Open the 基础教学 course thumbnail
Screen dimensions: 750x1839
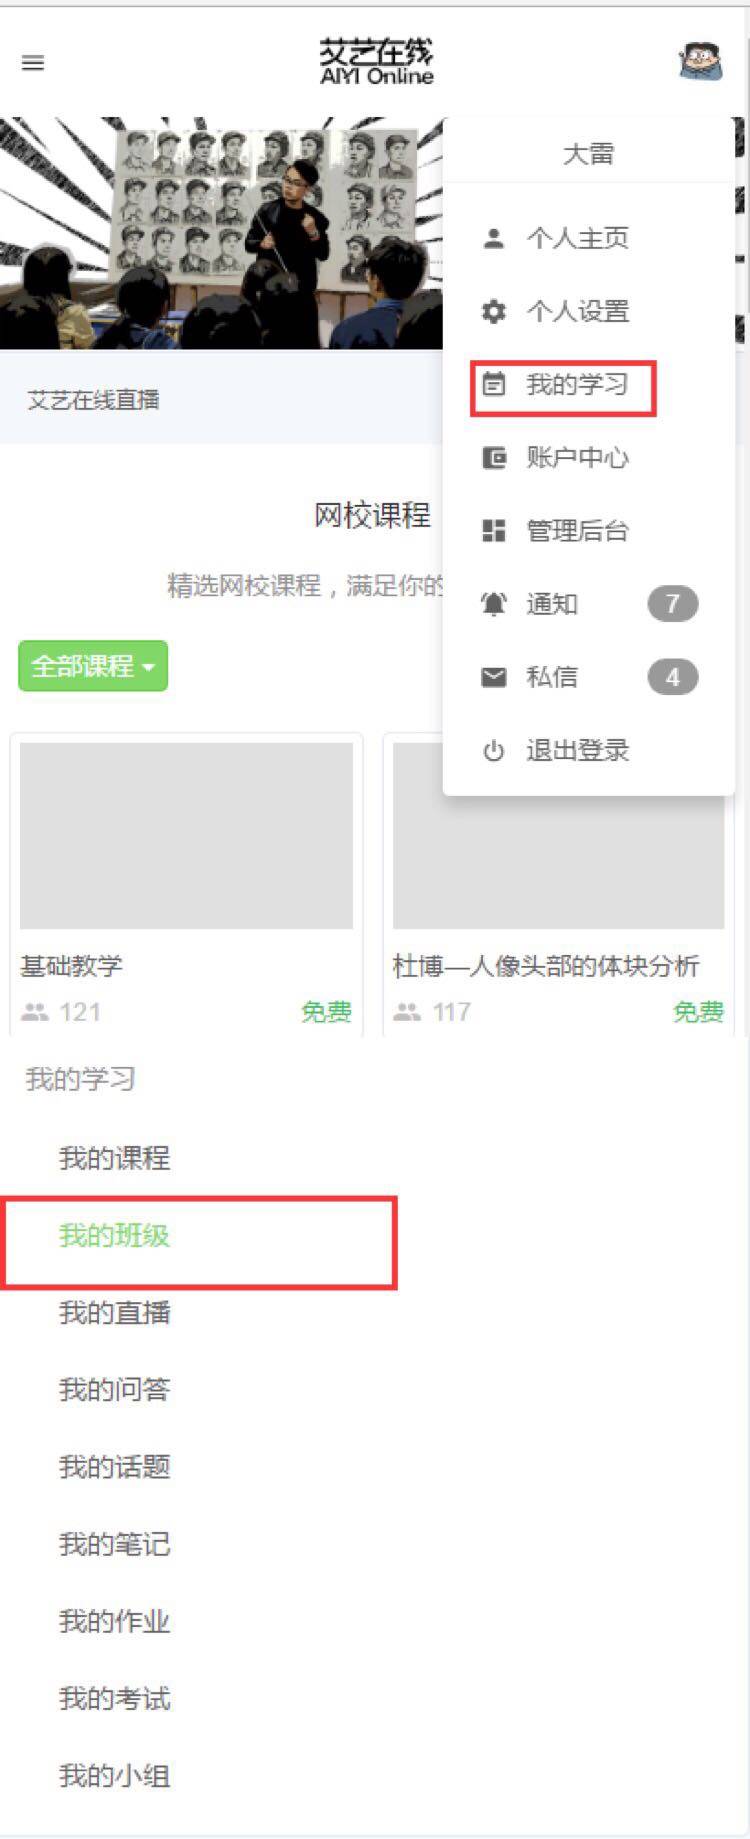pyautogui.click(x=186, y=836)
